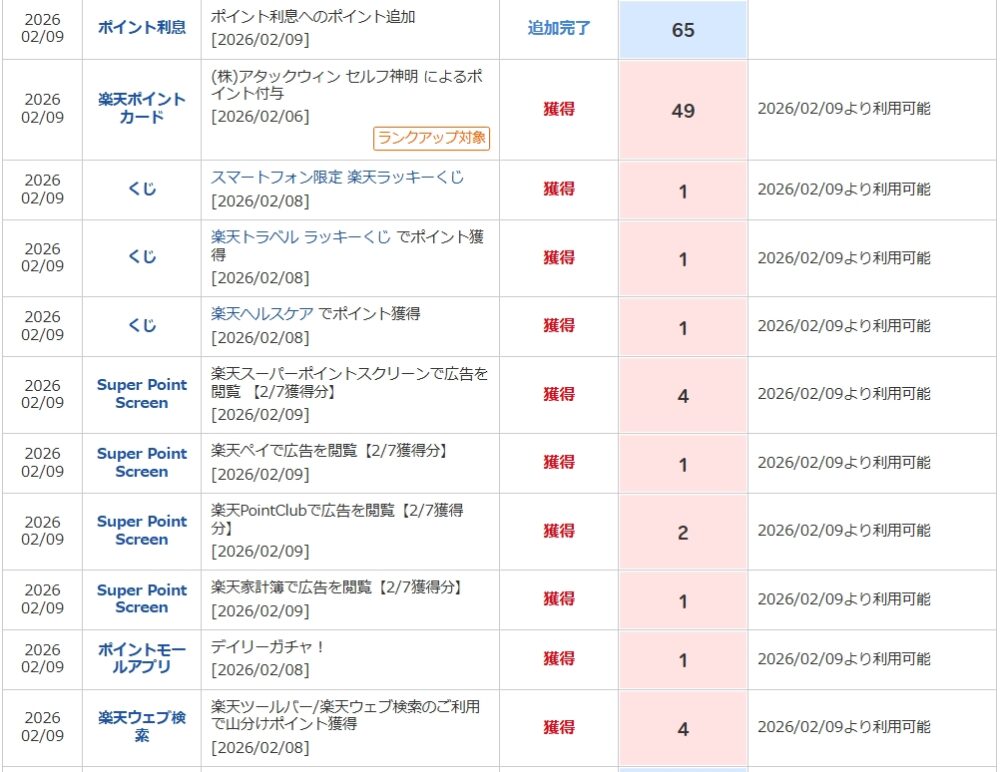The width and height of the screenshot is (1000, 772).
Task: Click Super Point Screen in 楽天PointClub row
Action: tap(142, 530)
